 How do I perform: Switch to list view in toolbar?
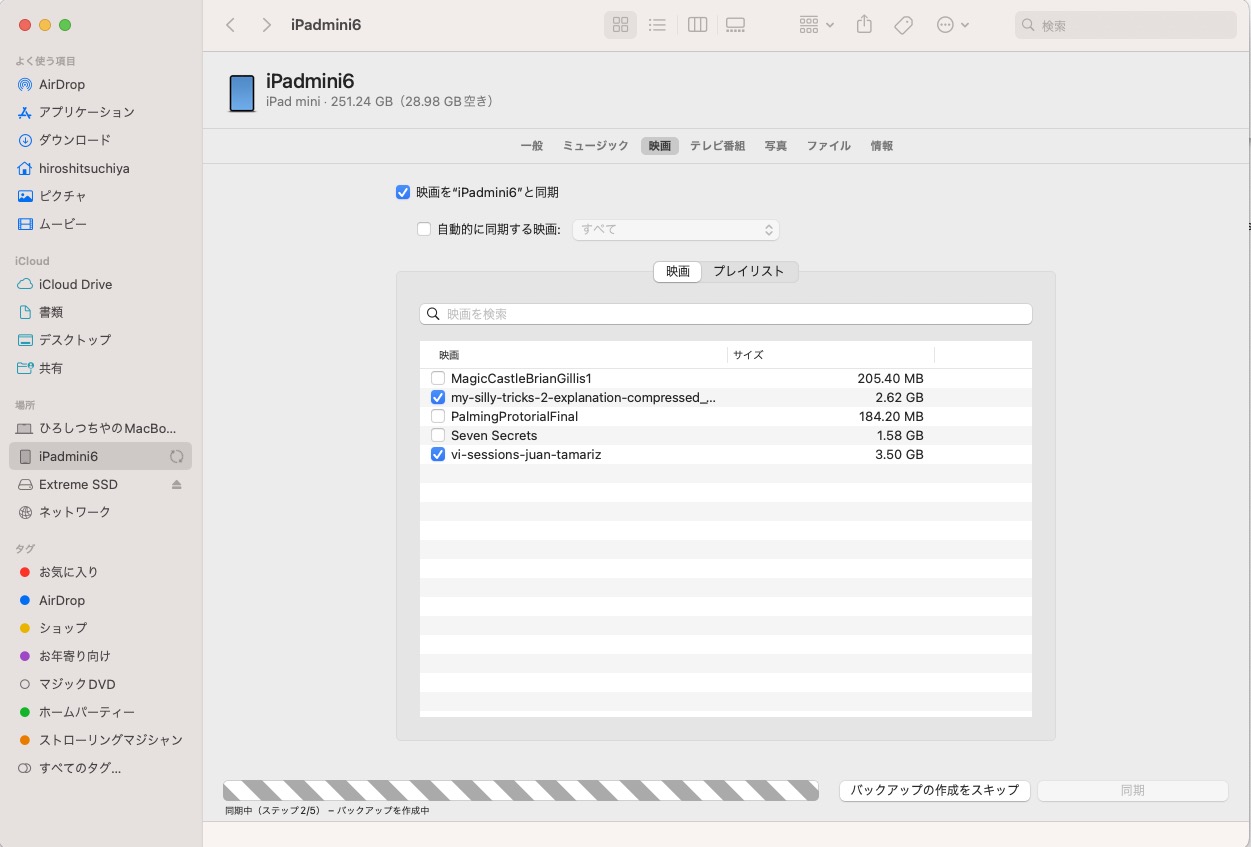point(657,25)
